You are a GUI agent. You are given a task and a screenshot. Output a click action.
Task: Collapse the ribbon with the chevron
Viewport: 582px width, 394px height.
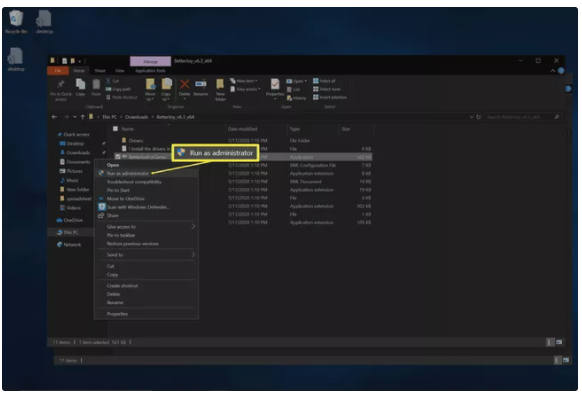click(x=553, y=71)
